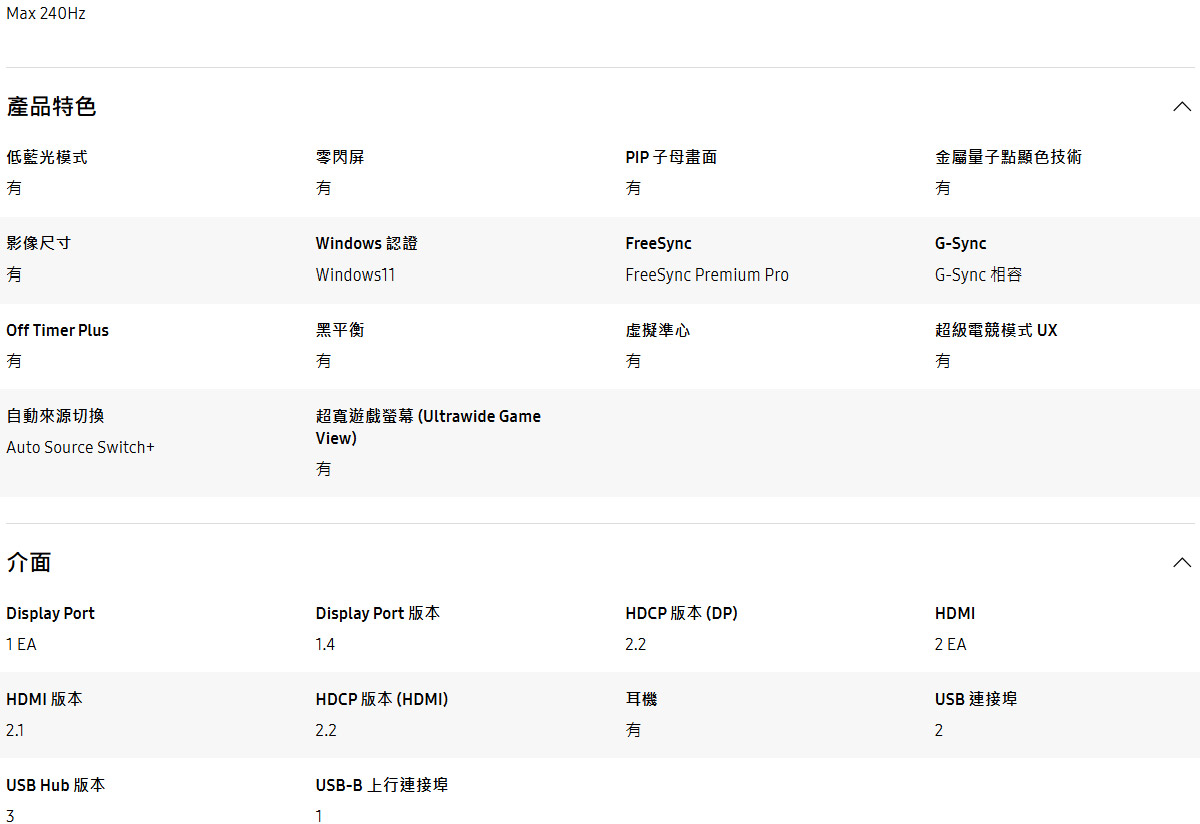This screenshot has height=824, width=1200.
Task: Click the G-Sync 相容 value
Action: 978,274
